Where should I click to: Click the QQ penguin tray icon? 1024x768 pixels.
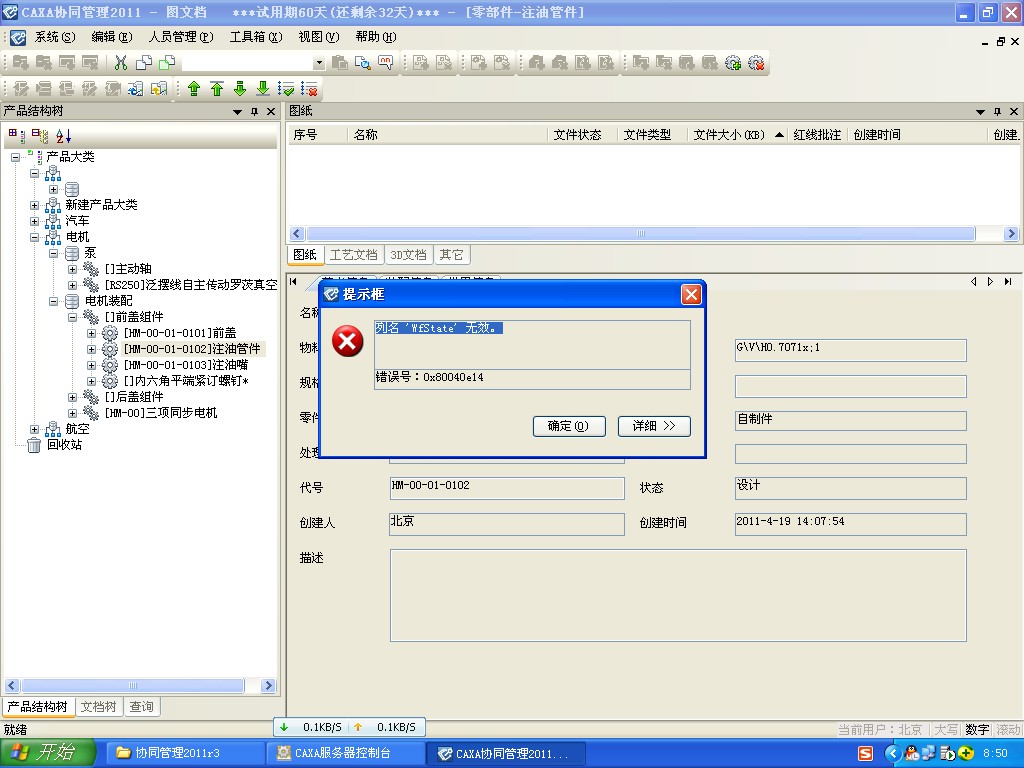(912, 753)
